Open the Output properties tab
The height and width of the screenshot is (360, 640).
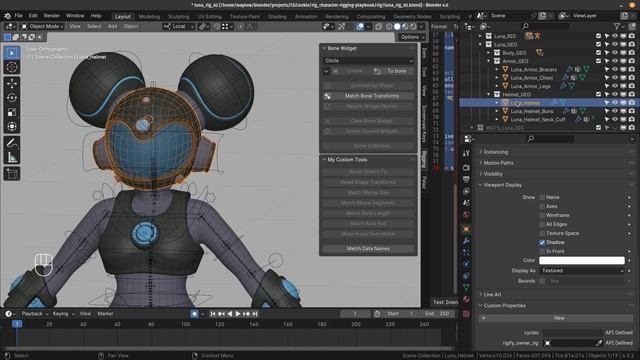(x=466, y=180)
